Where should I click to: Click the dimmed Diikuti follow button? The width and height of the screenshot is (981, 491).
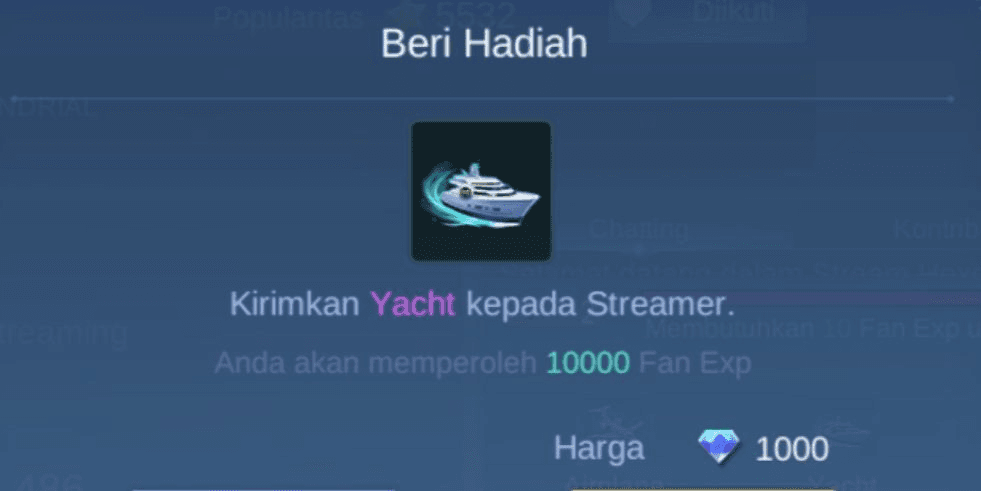[x=707, y=19]
